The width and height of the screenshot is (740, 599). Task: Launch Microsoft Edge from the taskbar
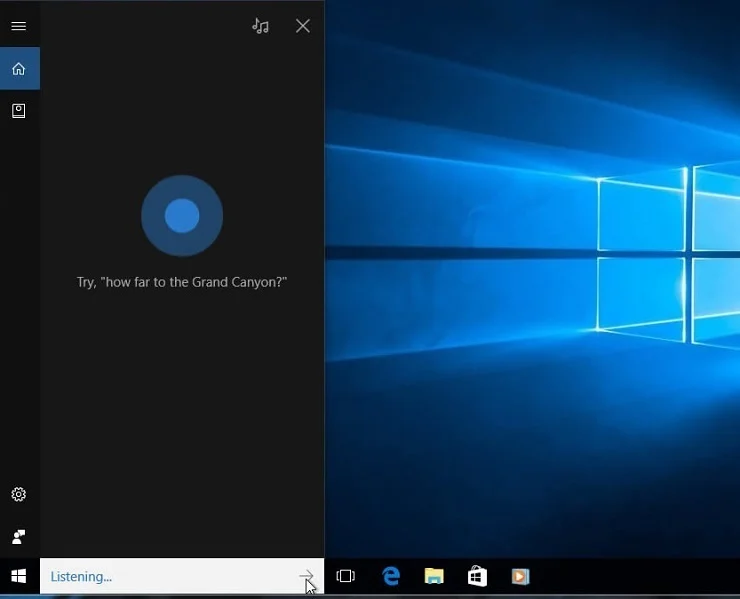pyautogui.click(x=391, y=576)
